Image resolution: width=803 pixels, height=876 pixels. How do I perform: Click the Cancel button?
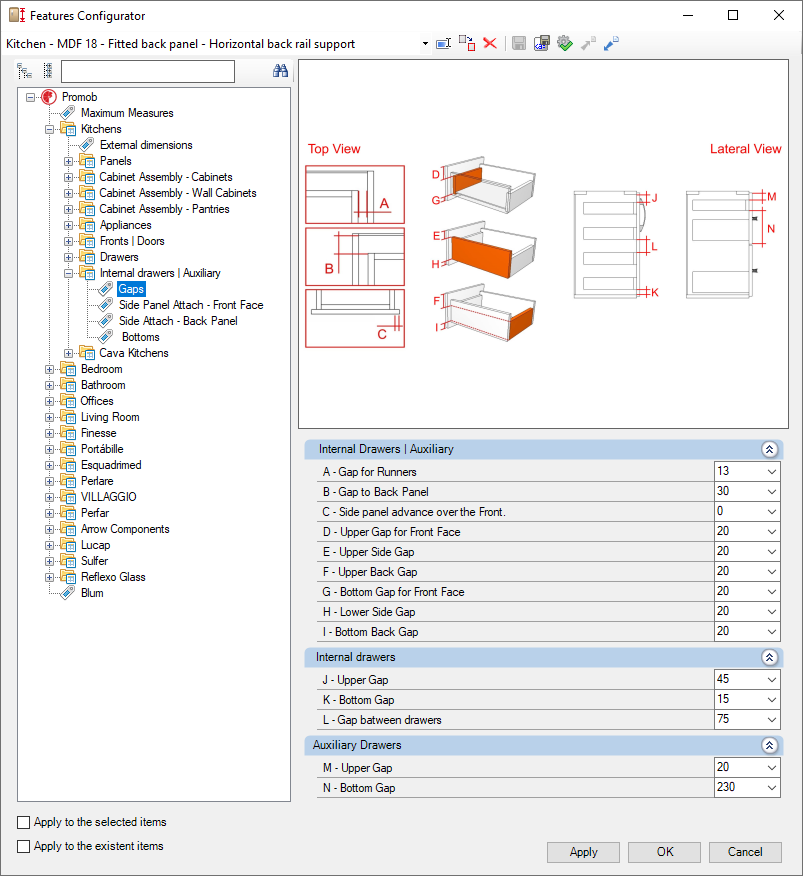coord(745,852)
